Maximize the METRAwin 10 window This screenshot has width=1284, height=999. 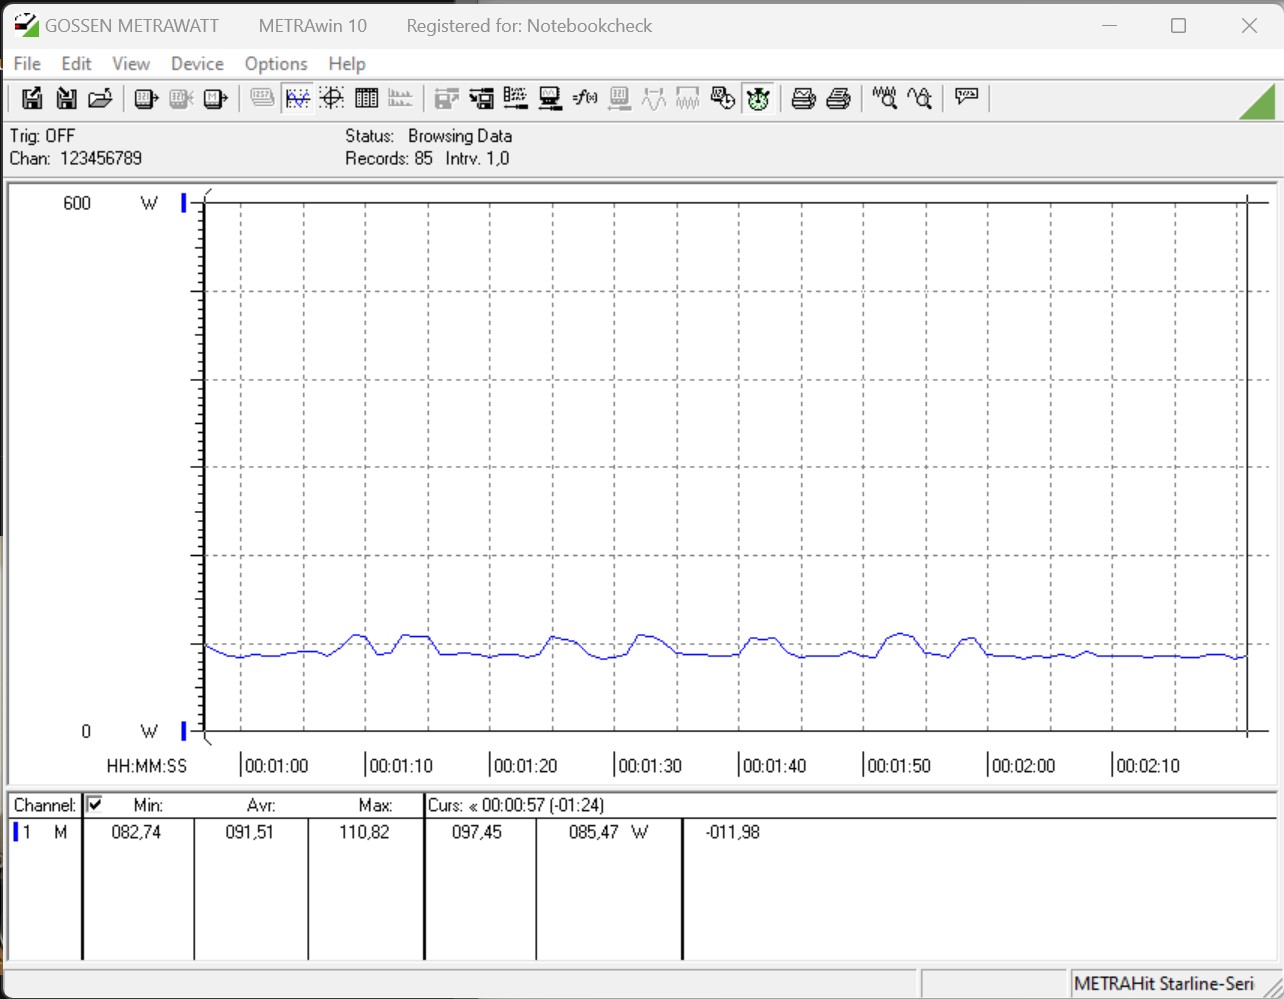click(1178, 26)
